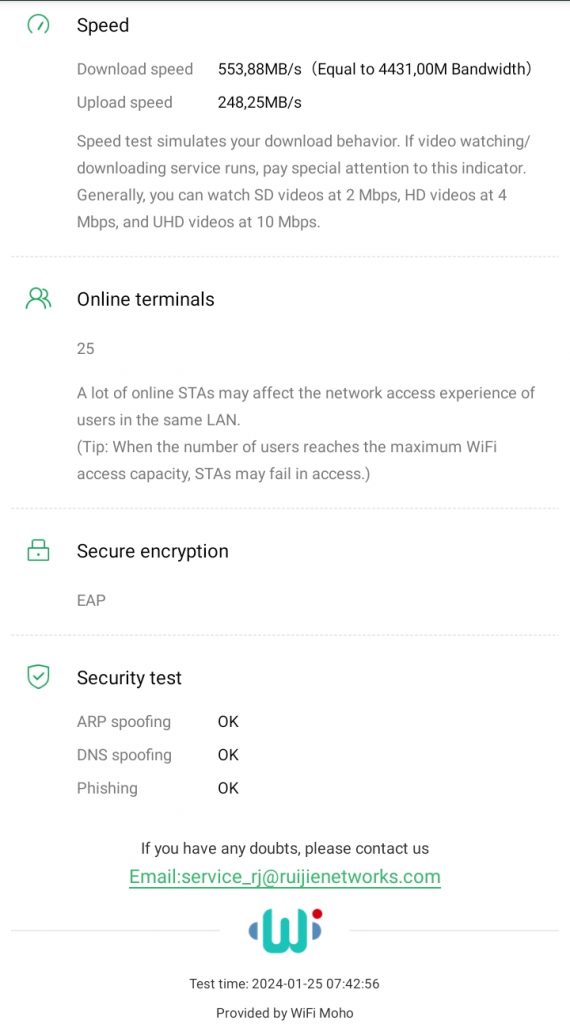
Task: Tap the online terminals count 25
Action: (x=86, y=349)
